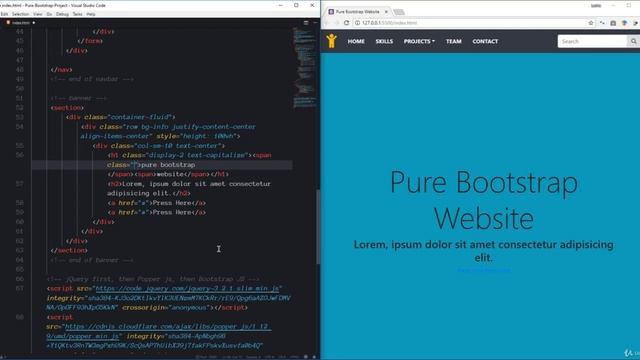The image size is (640, 360).
Task: Select the index.html editor tab in VS Code
Action: point(20,23)
